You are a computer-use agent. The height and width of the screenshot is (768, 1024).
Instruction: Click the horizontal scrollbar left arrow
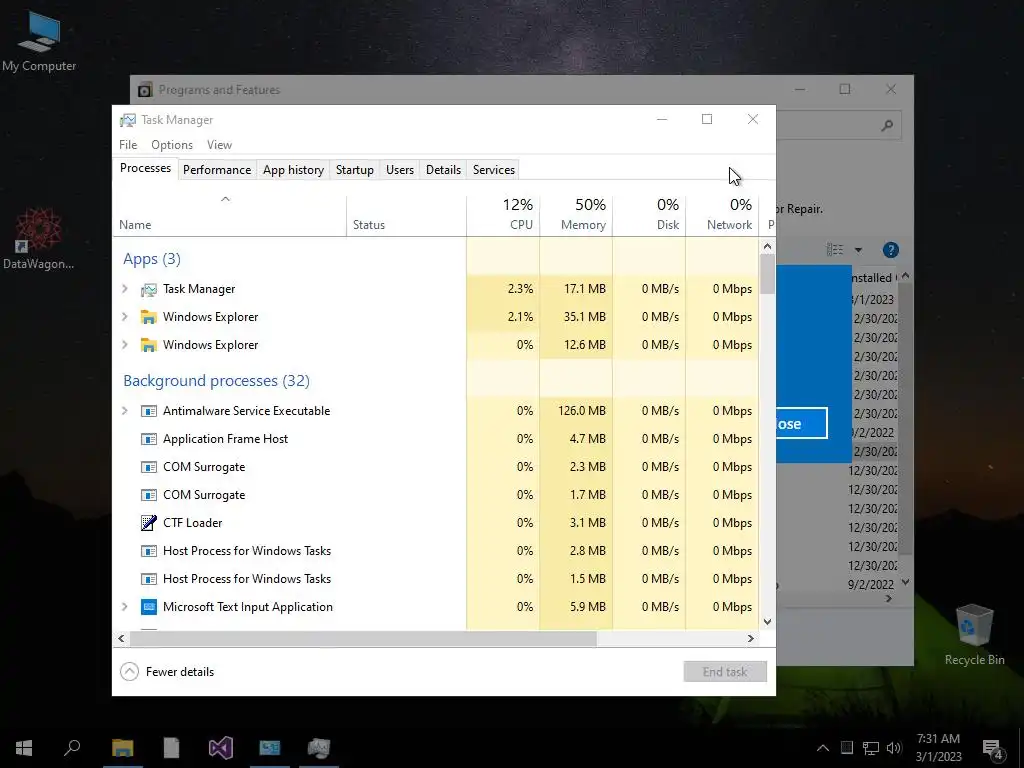tap(121, 639)
